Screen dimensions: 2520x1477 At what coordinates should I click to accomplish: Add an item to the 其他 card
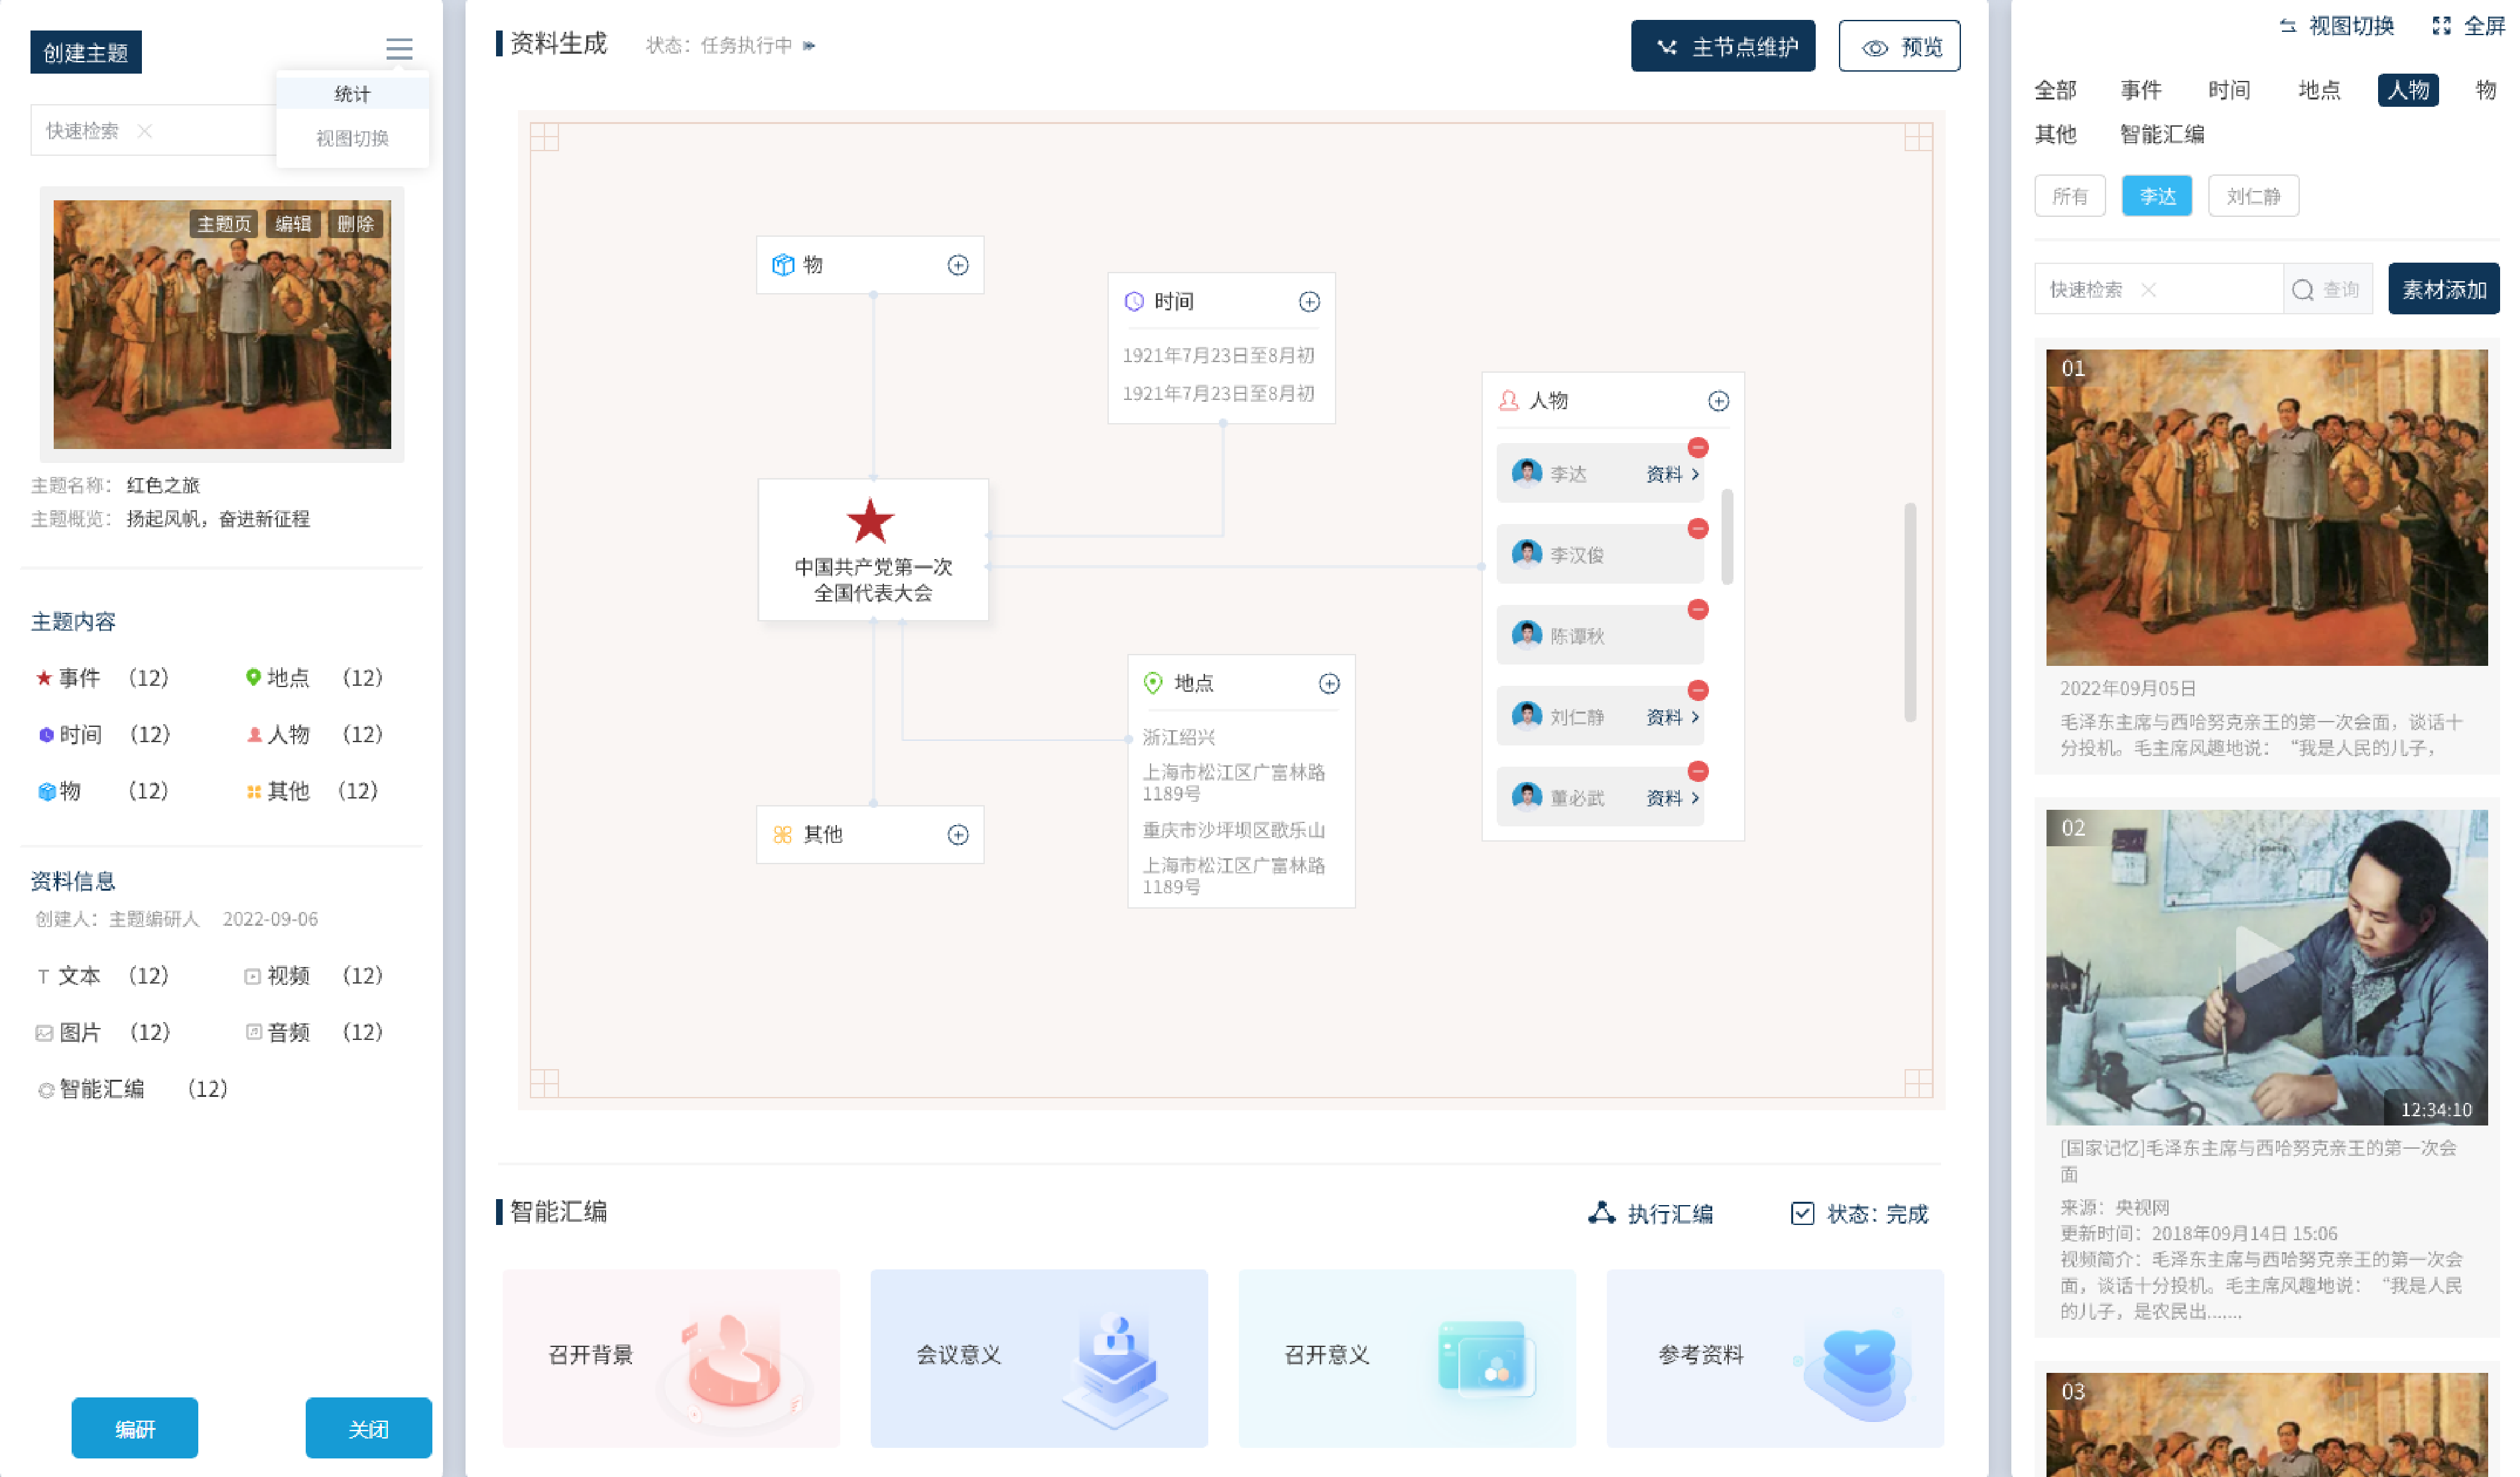pos(958,835)
